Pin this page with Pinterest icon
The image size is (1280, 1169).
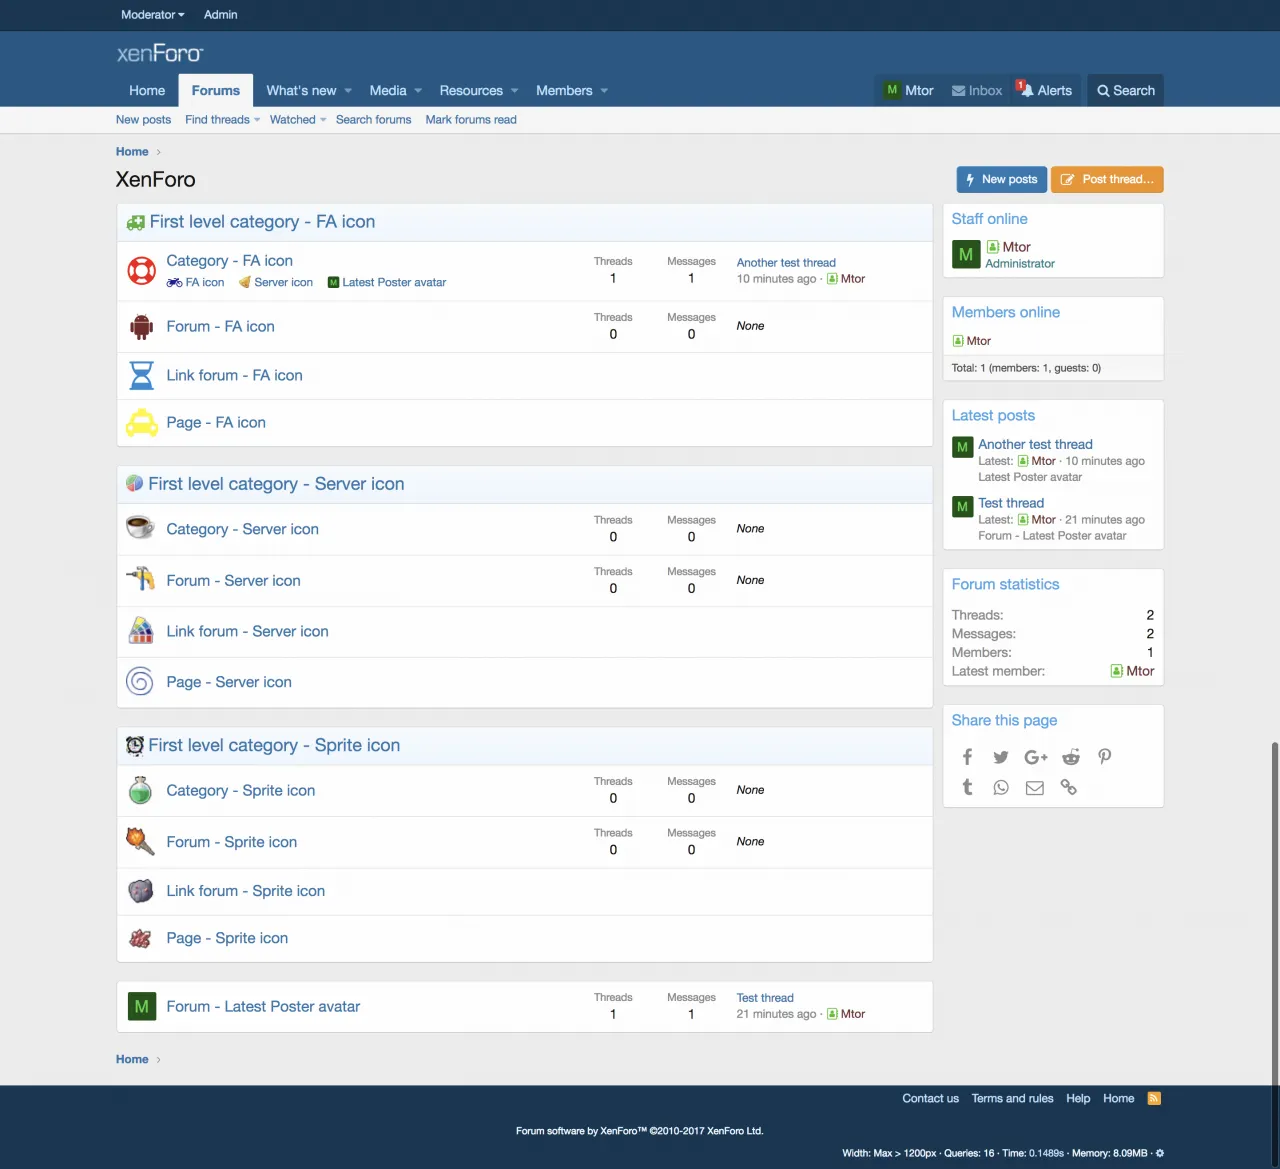pos(1105,757)
